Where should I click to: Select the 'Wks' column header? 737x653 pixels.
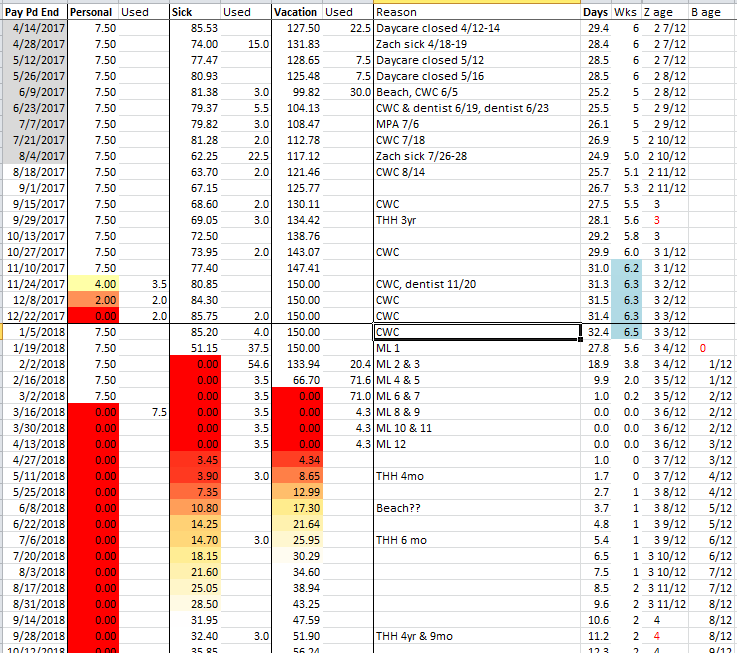click(x=626, y=12)
